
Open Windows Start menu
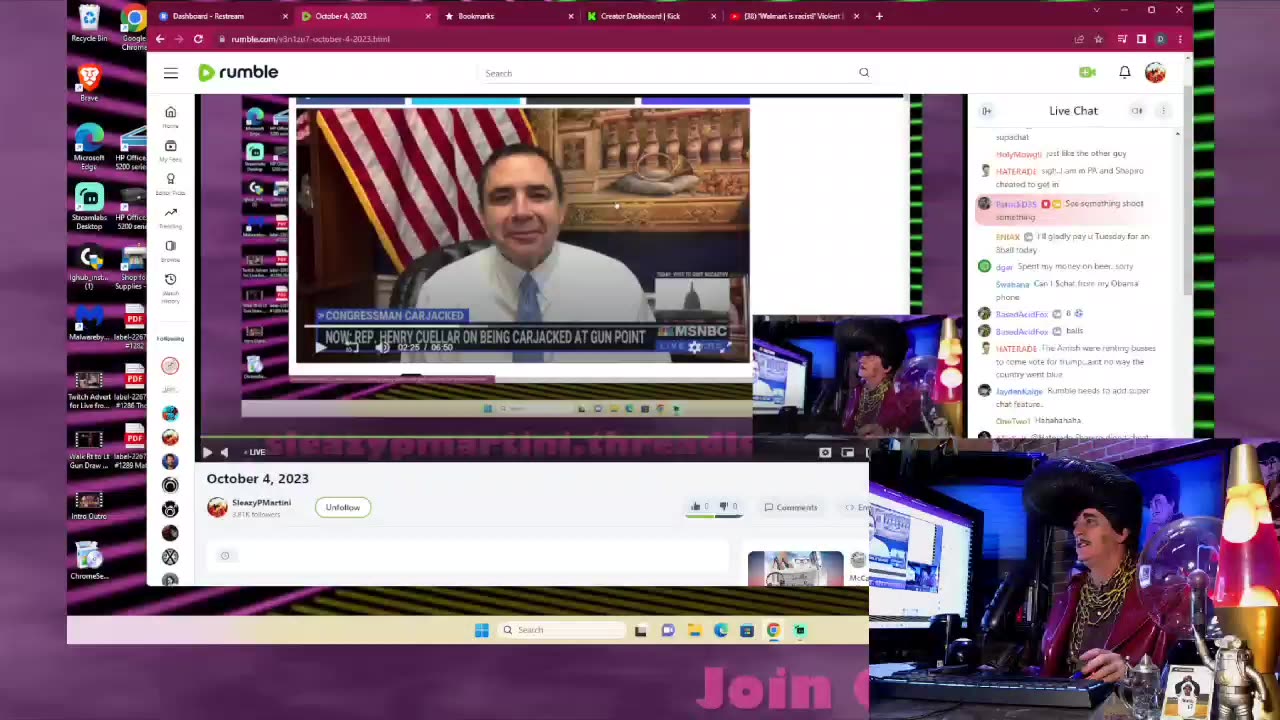pyautogui.click(x=481, y=630)
